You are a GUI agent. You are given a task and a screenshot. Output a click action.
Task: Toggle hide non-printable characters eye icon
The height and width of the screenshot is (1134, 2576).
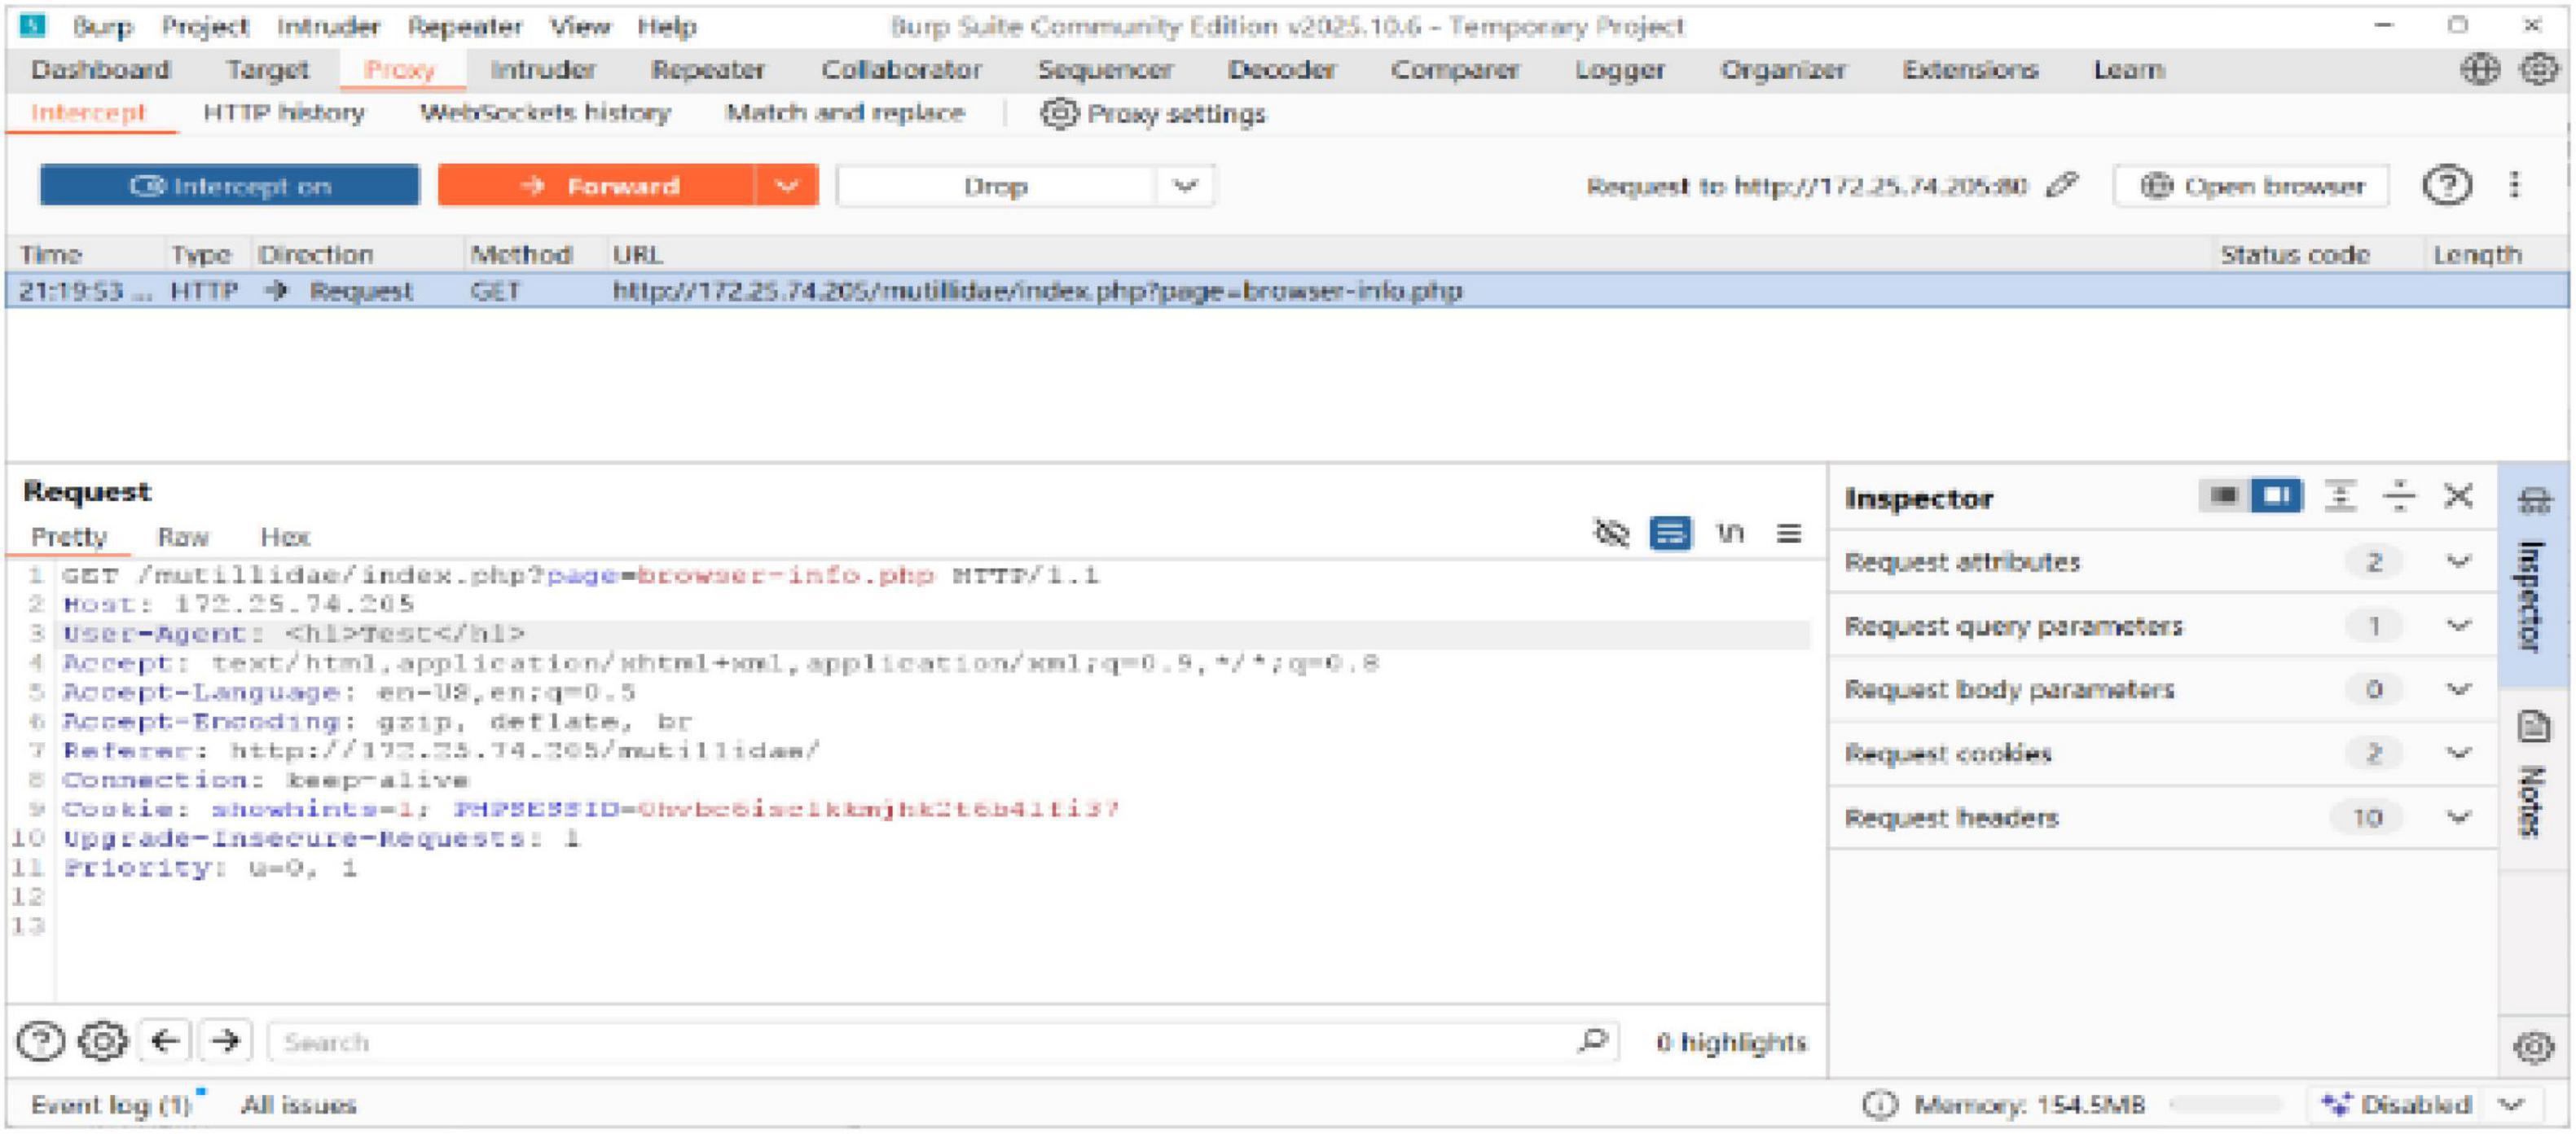tap(1610, 533)
